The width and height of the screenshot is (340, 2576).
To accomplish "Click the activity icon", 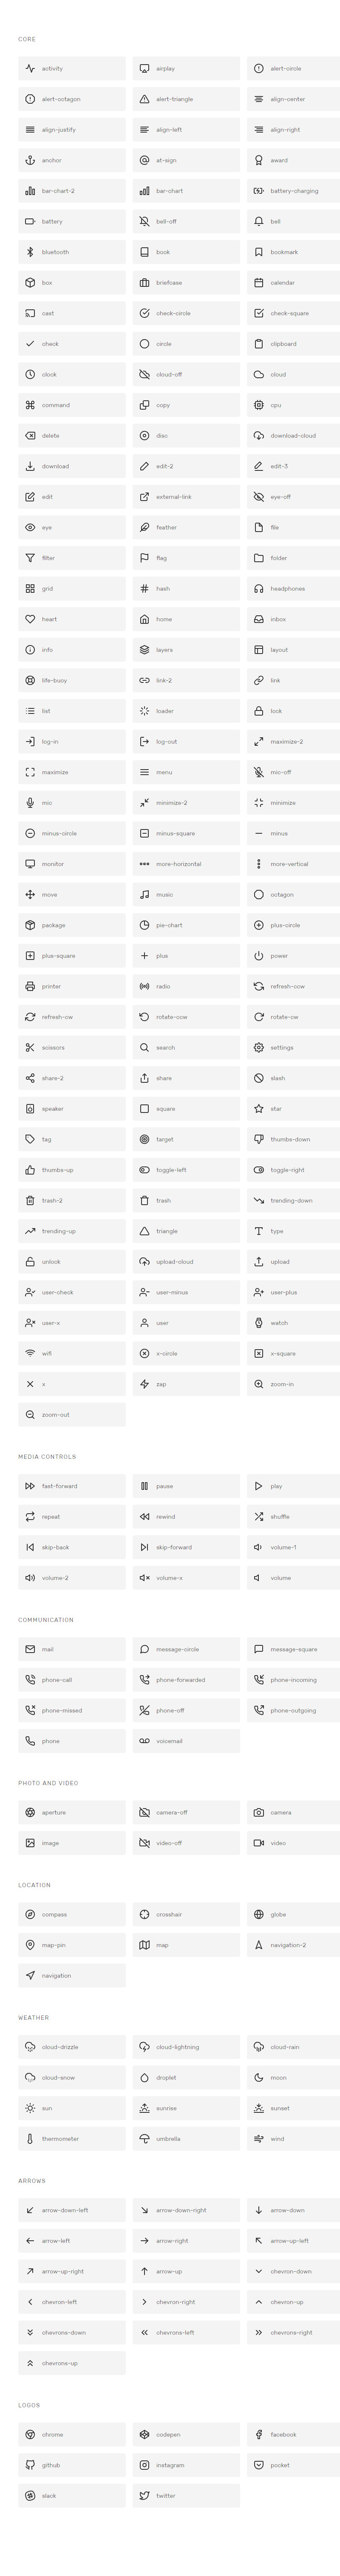I will [30, 69].
